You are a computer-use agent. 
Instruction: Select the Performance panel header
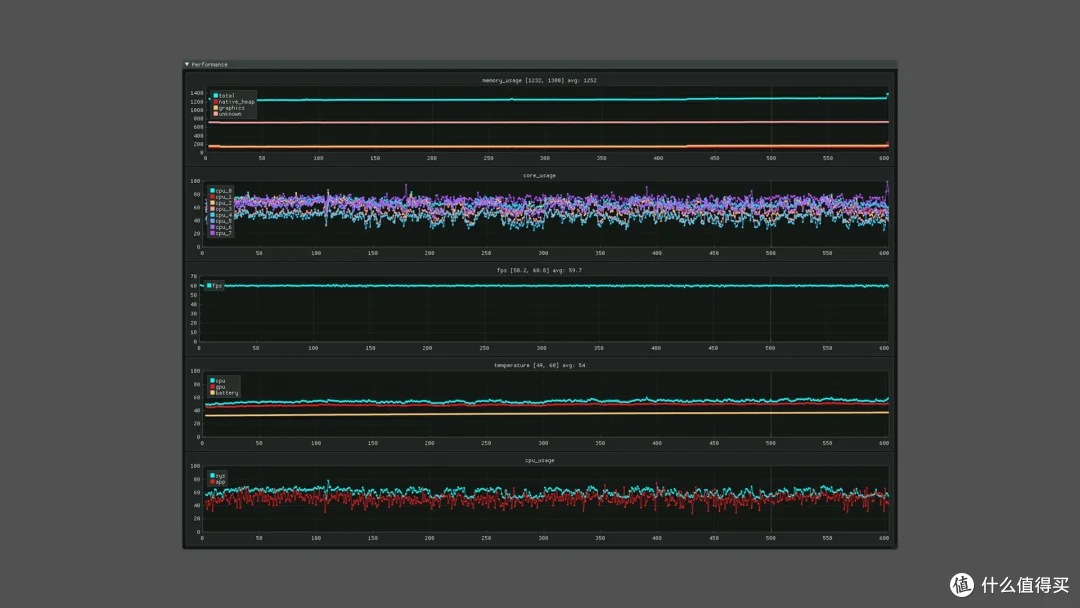[x=540, y=64]
